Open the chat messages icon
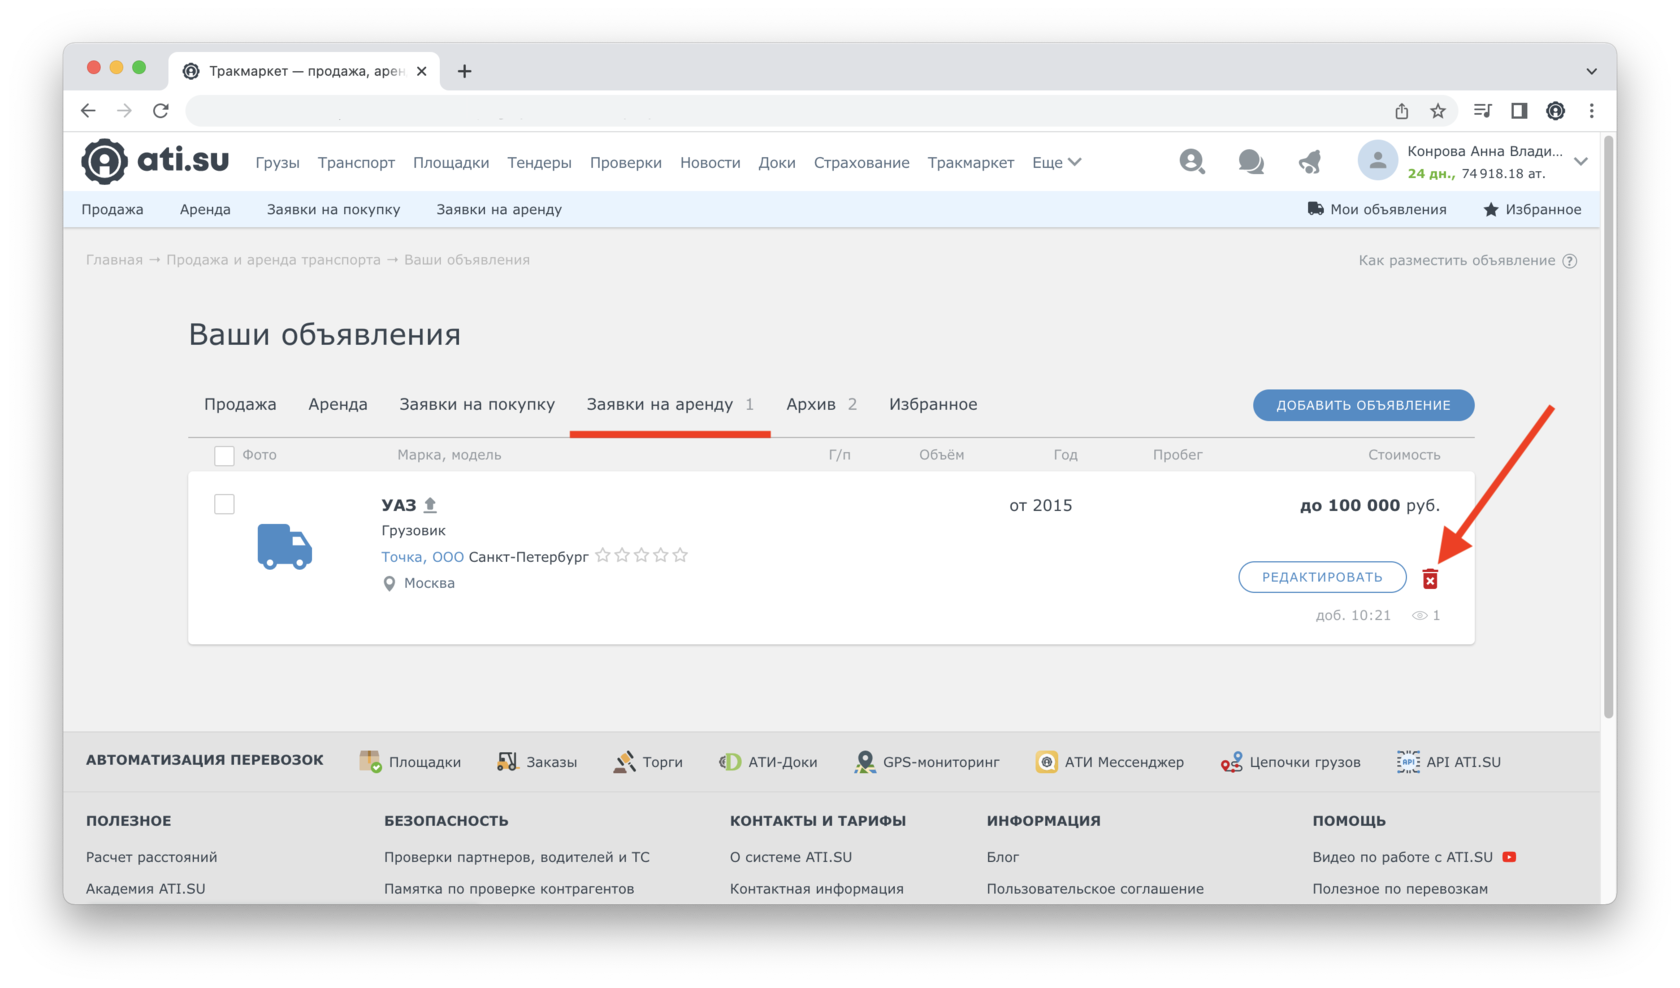Screen dimensions: 1680x988 tap(1250, 161)
